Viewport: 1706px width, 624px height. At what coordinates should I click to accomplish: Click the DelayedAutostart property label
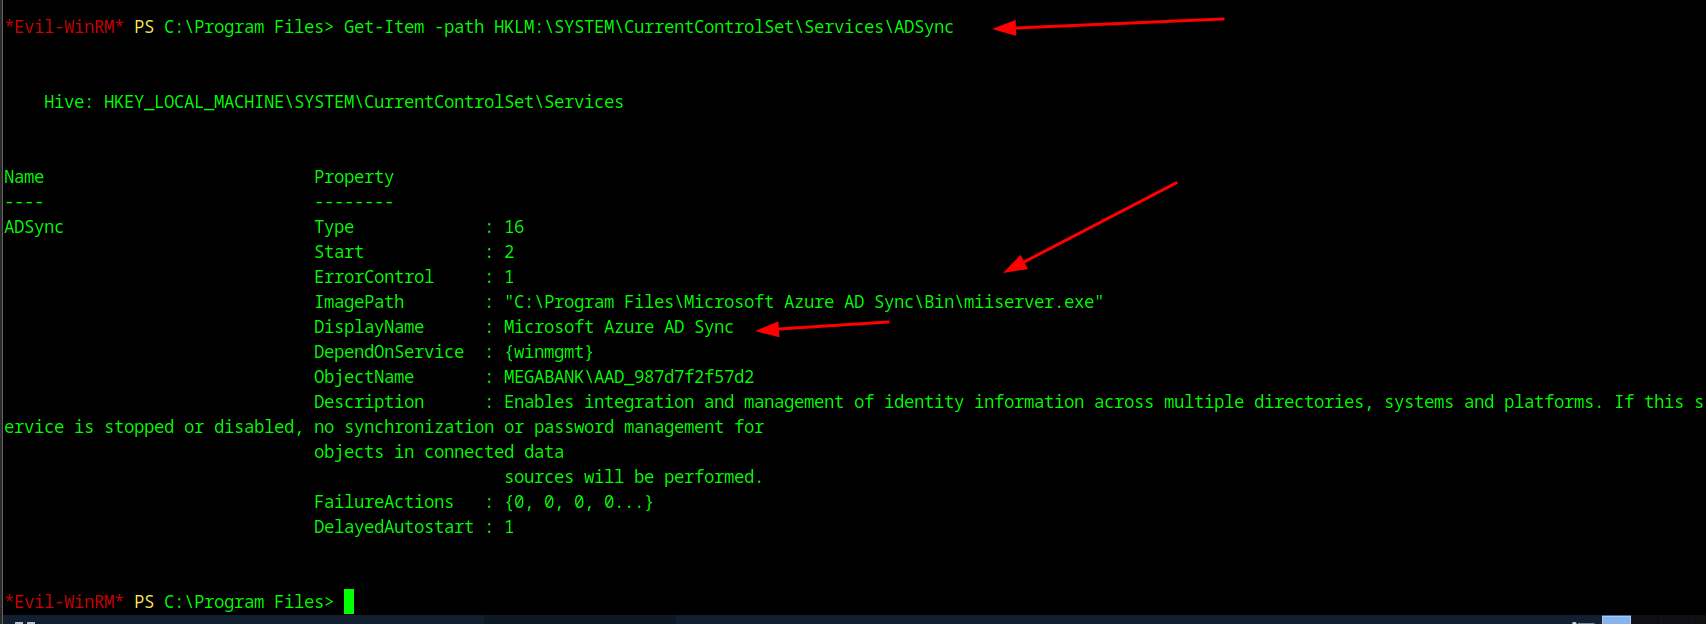pos(394,527)
